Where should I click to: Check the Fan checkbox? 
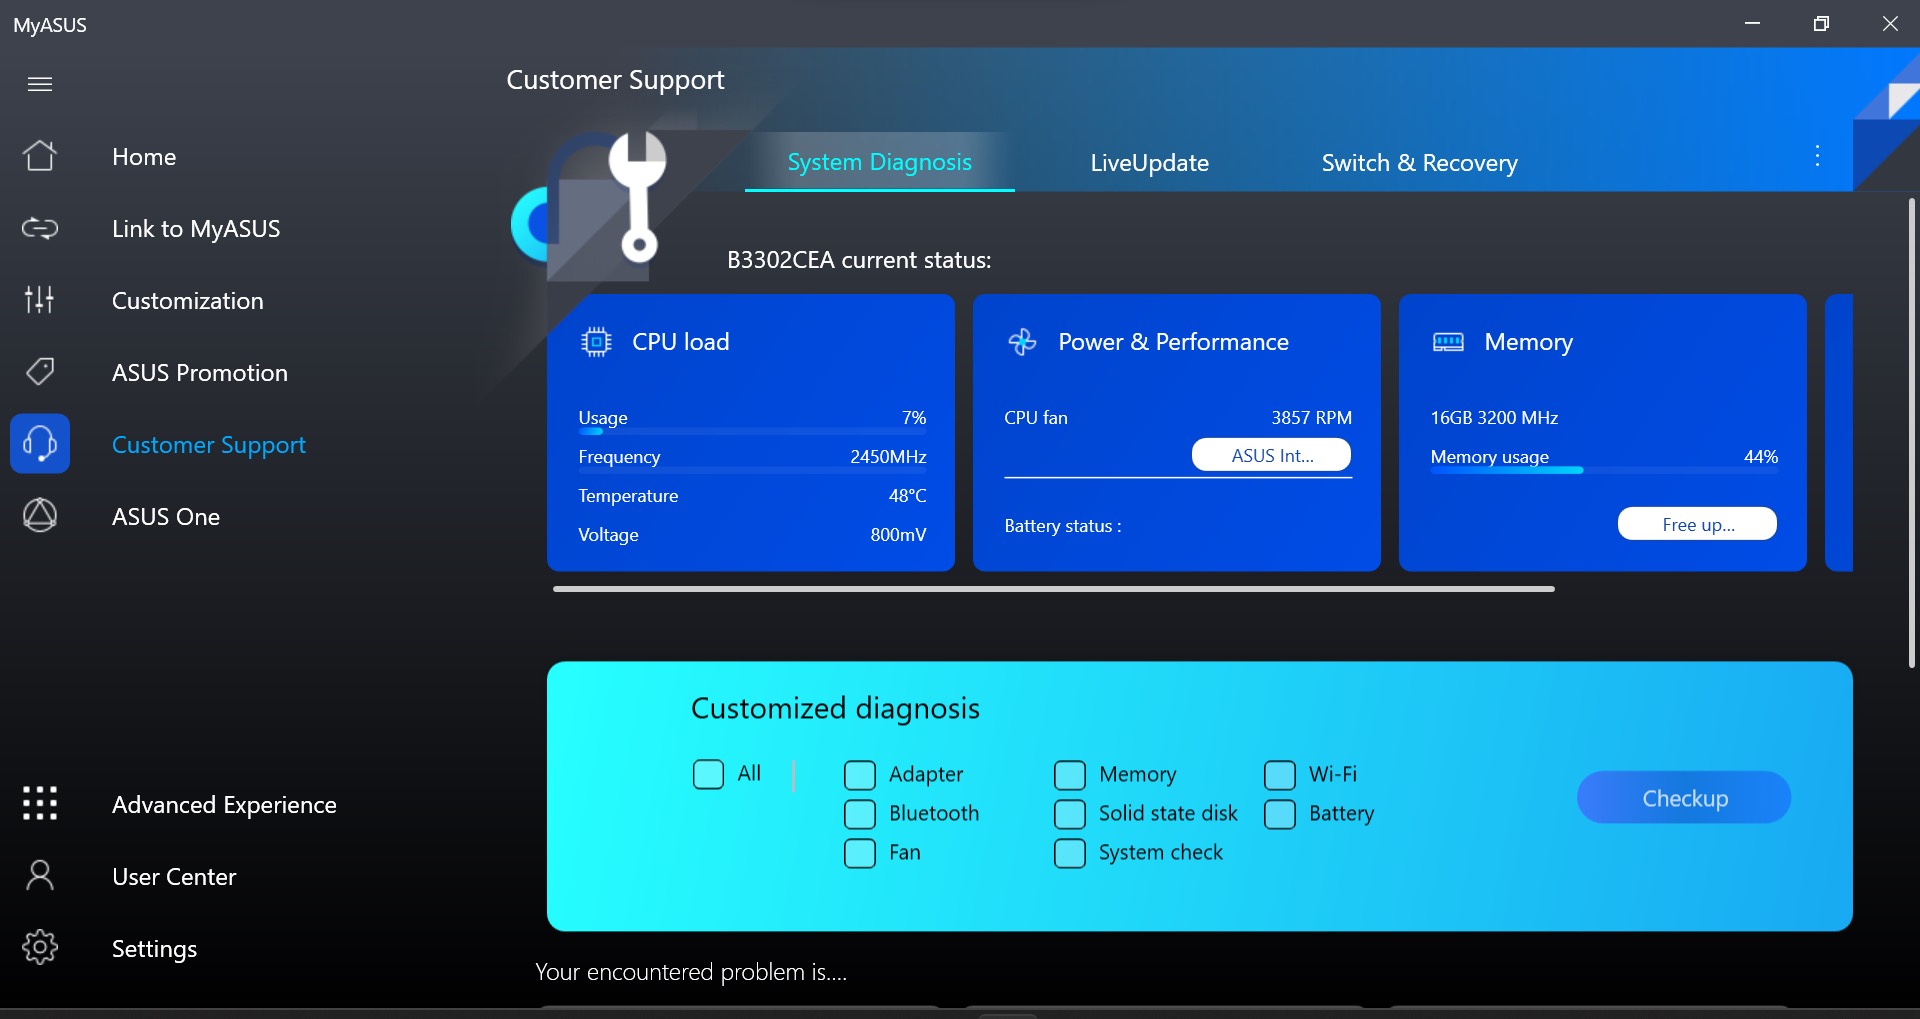(860, 853)
